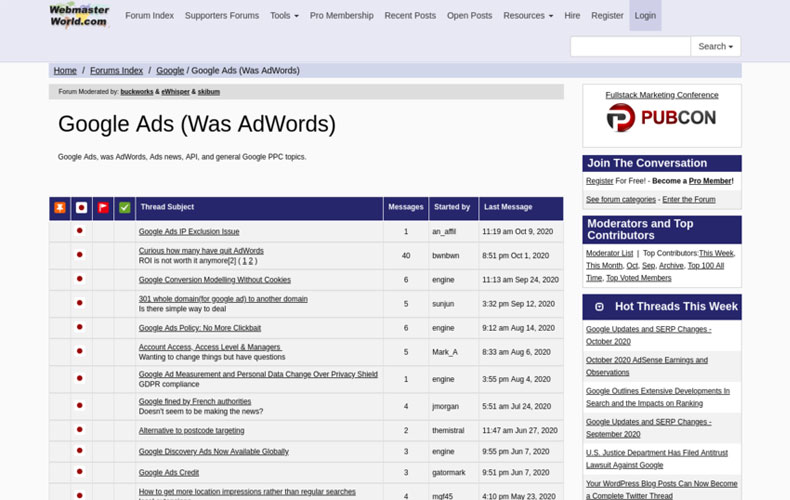Click red dot beside 301 whole domain thread
Screen dimensions: 790x500
tap(80, 303)
